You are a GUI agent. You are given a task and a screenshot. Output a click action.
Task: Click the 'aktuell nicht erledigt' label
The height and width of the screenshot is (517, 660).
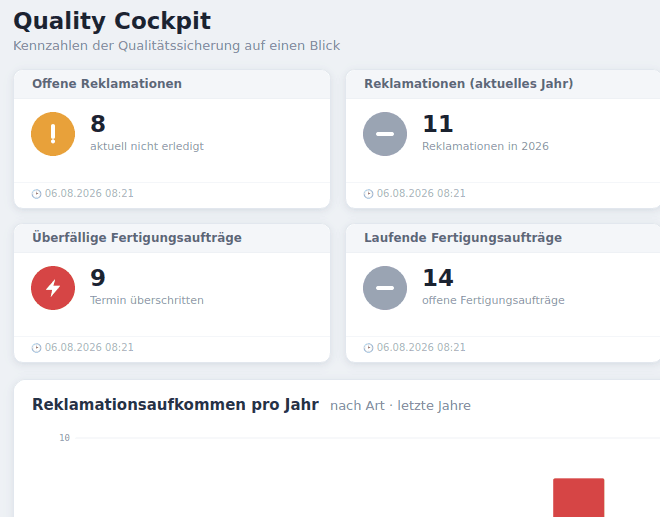[x=147, y=146]
